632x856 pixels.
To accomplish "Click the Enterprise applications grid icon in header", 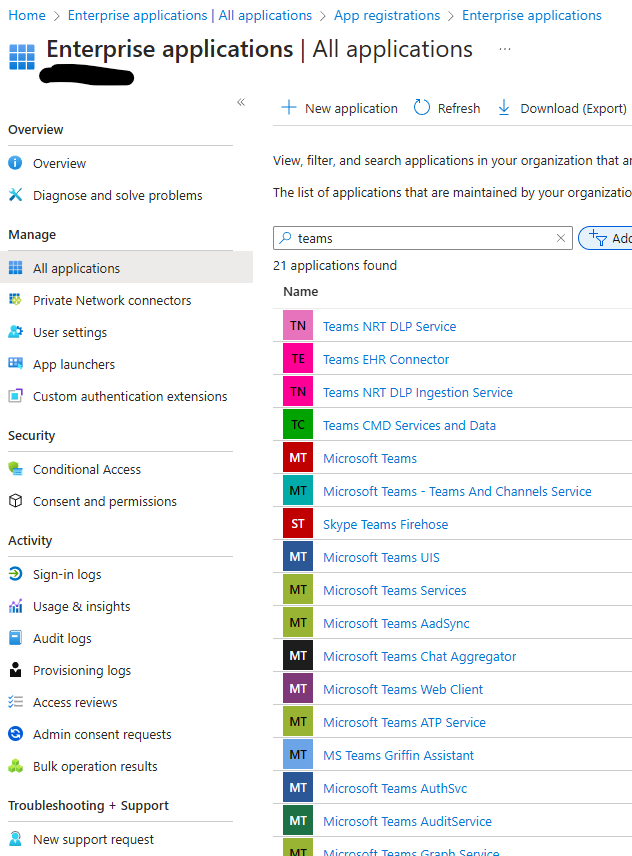I will [22, 57].
